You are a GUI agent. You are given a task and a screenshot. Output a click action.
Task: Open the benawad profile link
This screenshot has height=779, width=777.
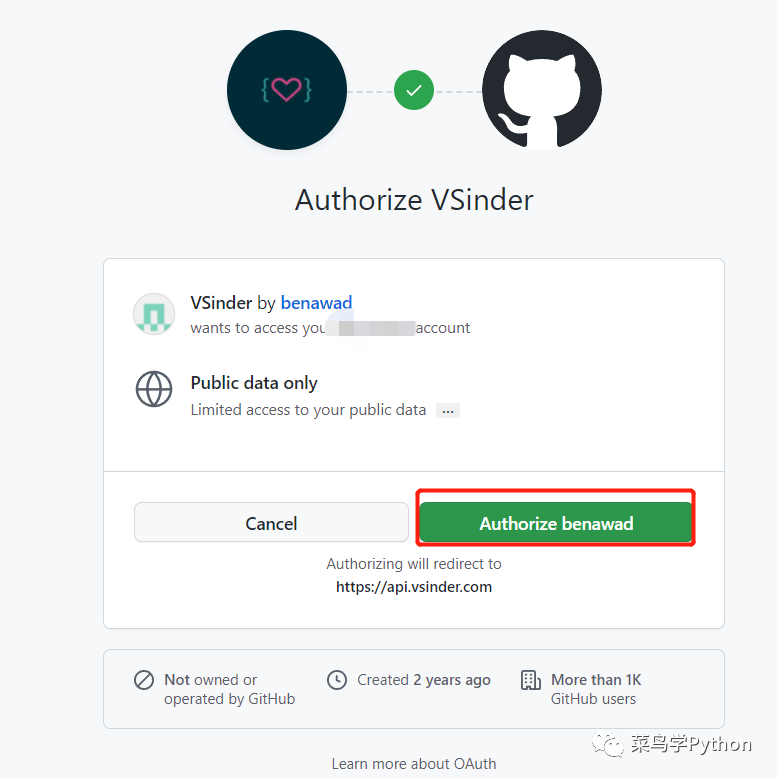pyautogui.click(x=316, y=303)
